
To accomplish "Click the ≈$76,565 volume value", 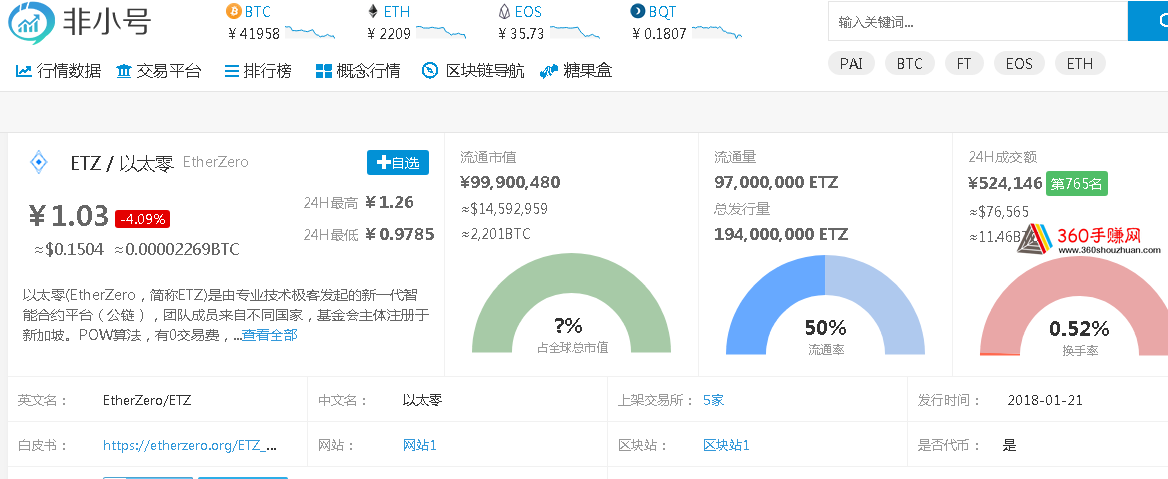I will (x=998, y=212).
